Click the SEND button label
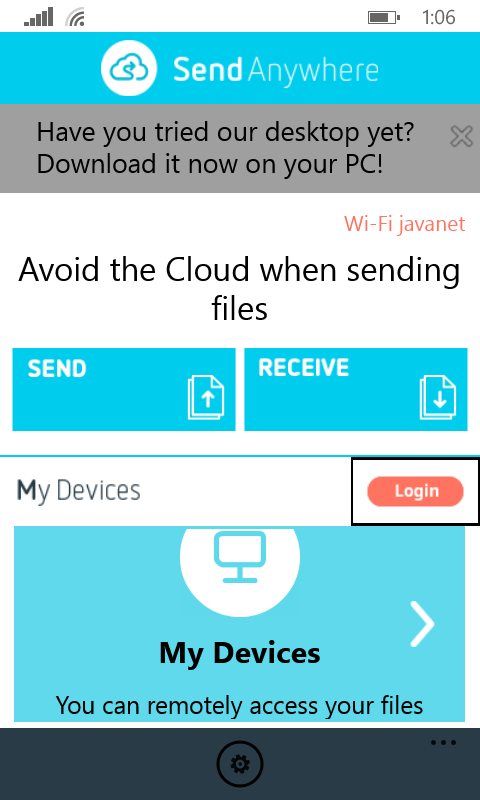480x800 pixels. coord(57,368)
